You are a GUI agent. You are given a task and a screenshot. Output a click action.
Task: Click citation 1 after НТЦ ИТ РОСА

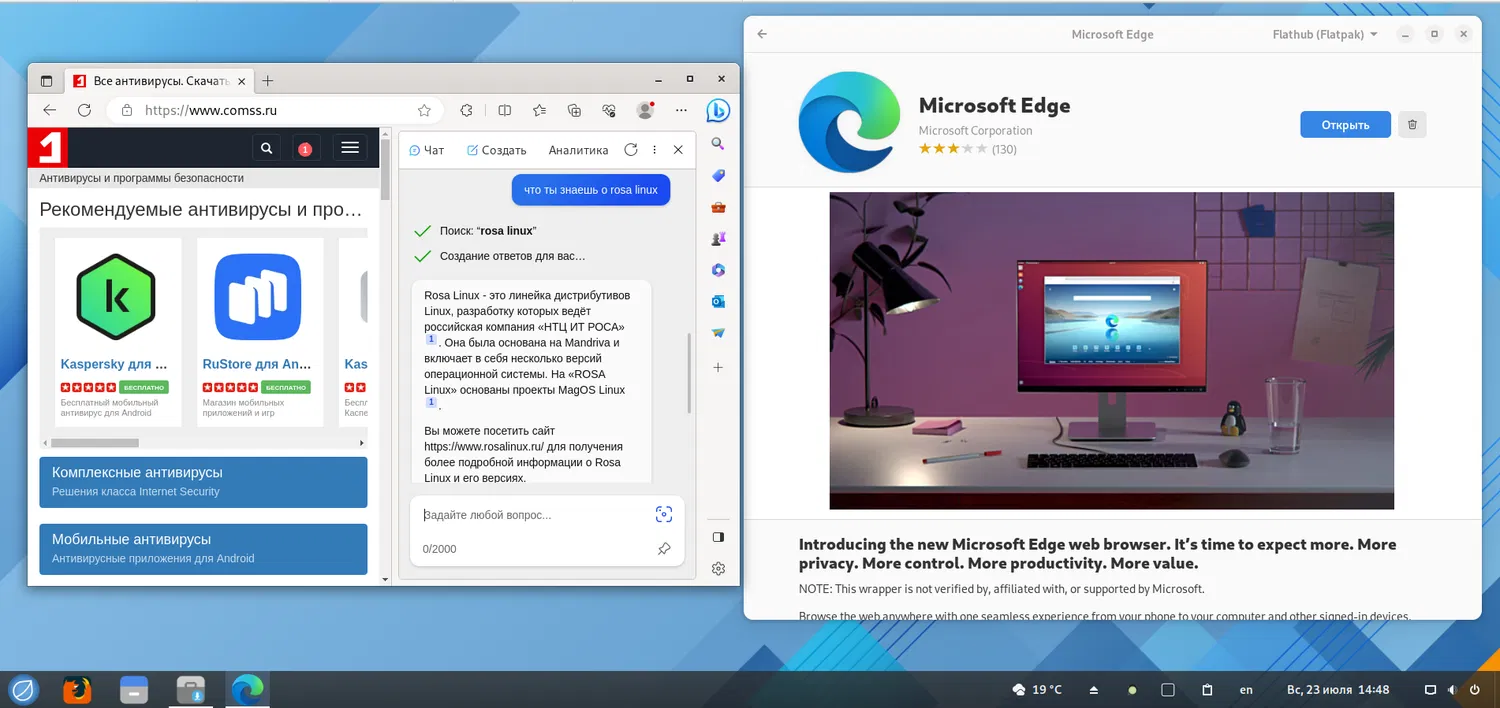(x=431, y=340)
